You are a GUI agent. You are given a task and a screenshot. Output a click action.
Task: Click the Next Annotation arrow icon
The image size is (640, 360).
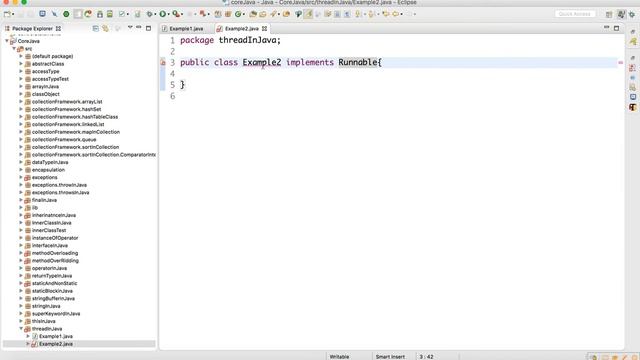click(359, 14)
